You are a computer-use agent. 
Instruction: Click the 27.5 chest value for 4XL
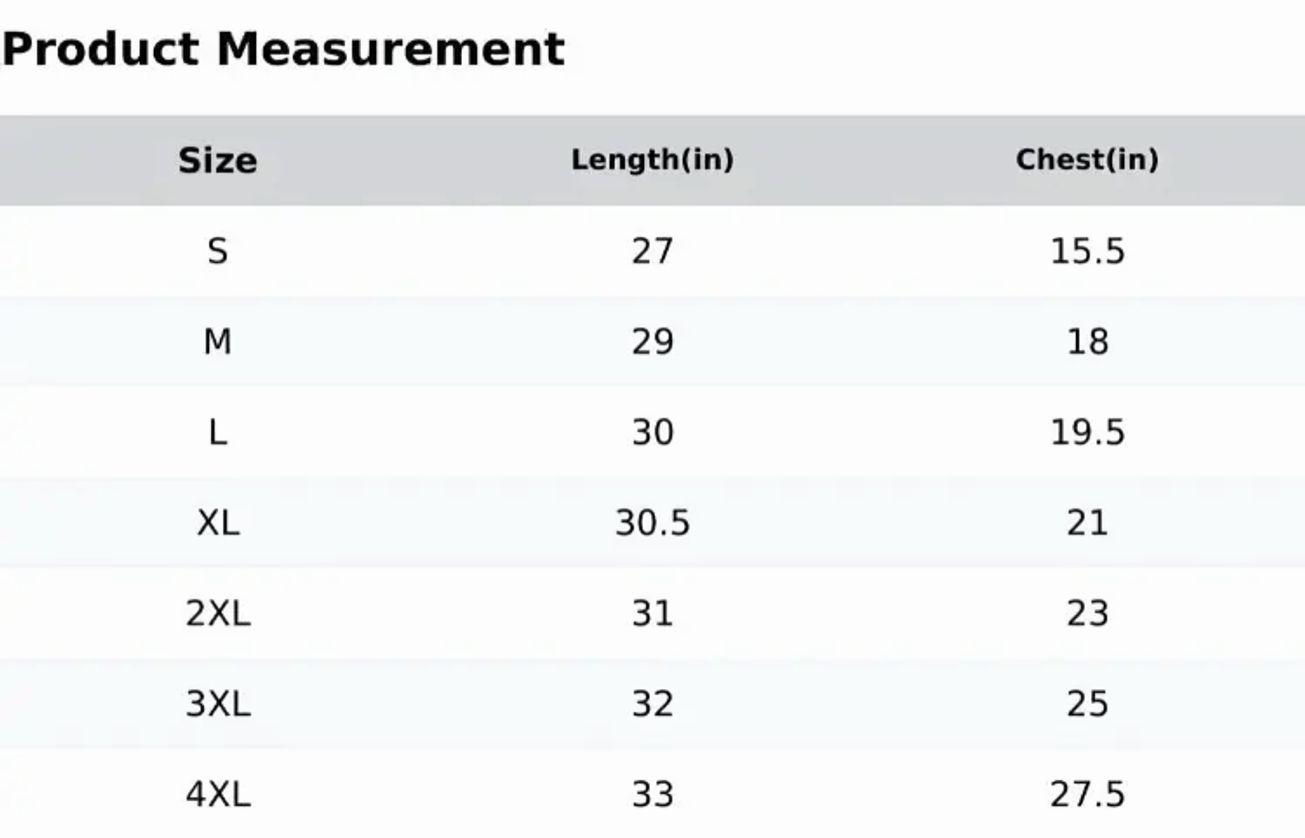(1087, 795)
